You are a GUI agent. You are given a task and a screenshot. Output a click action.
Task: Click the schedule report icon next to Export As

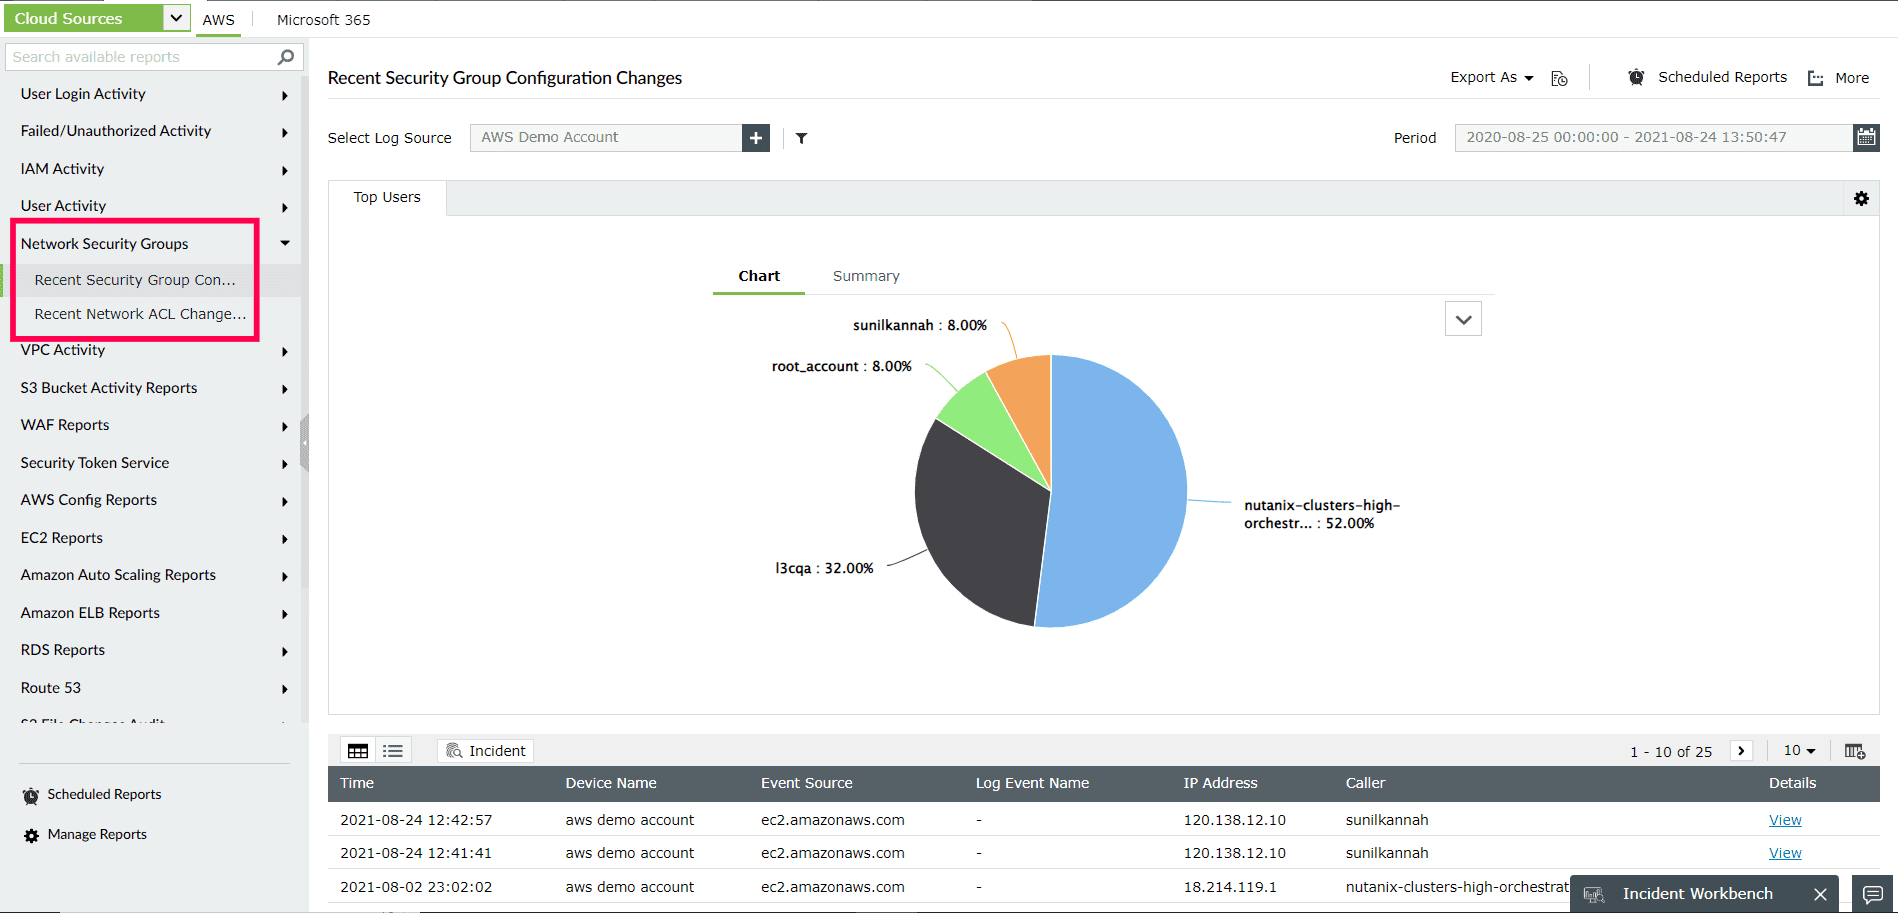(1559, 77)
